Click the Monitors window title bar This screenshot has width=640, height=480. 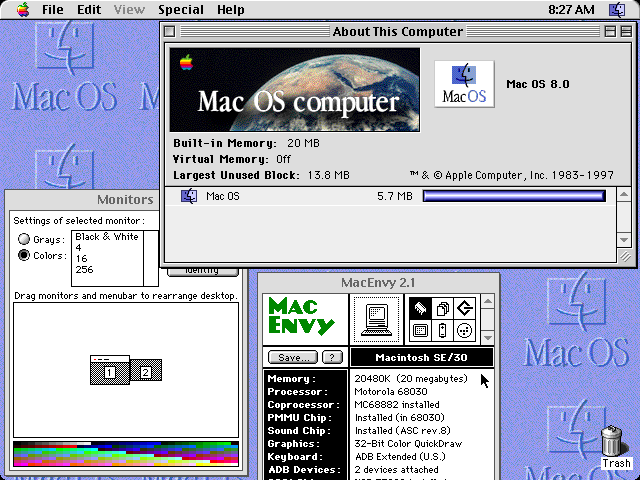[x=83, y=199]
